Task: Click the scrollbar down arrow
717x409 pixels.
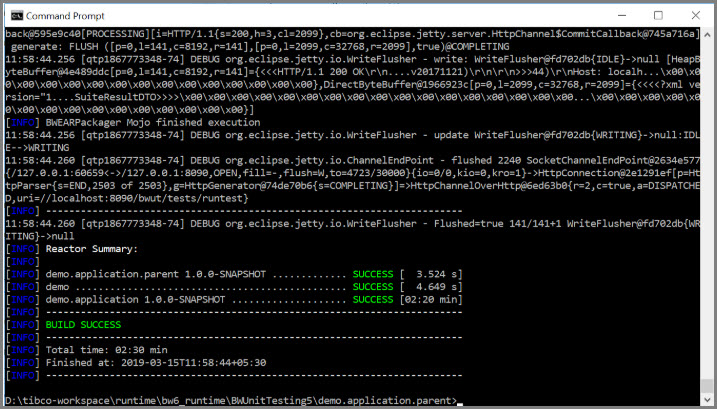Action: click(x=707, y=399)
